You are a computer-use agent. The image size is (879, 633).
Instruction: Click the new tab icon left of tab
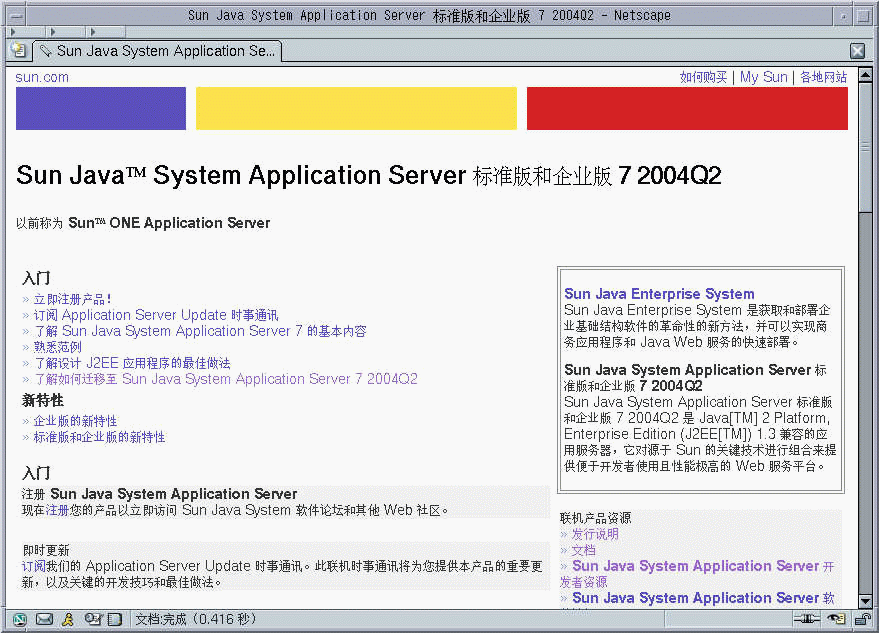pos(18,50)
